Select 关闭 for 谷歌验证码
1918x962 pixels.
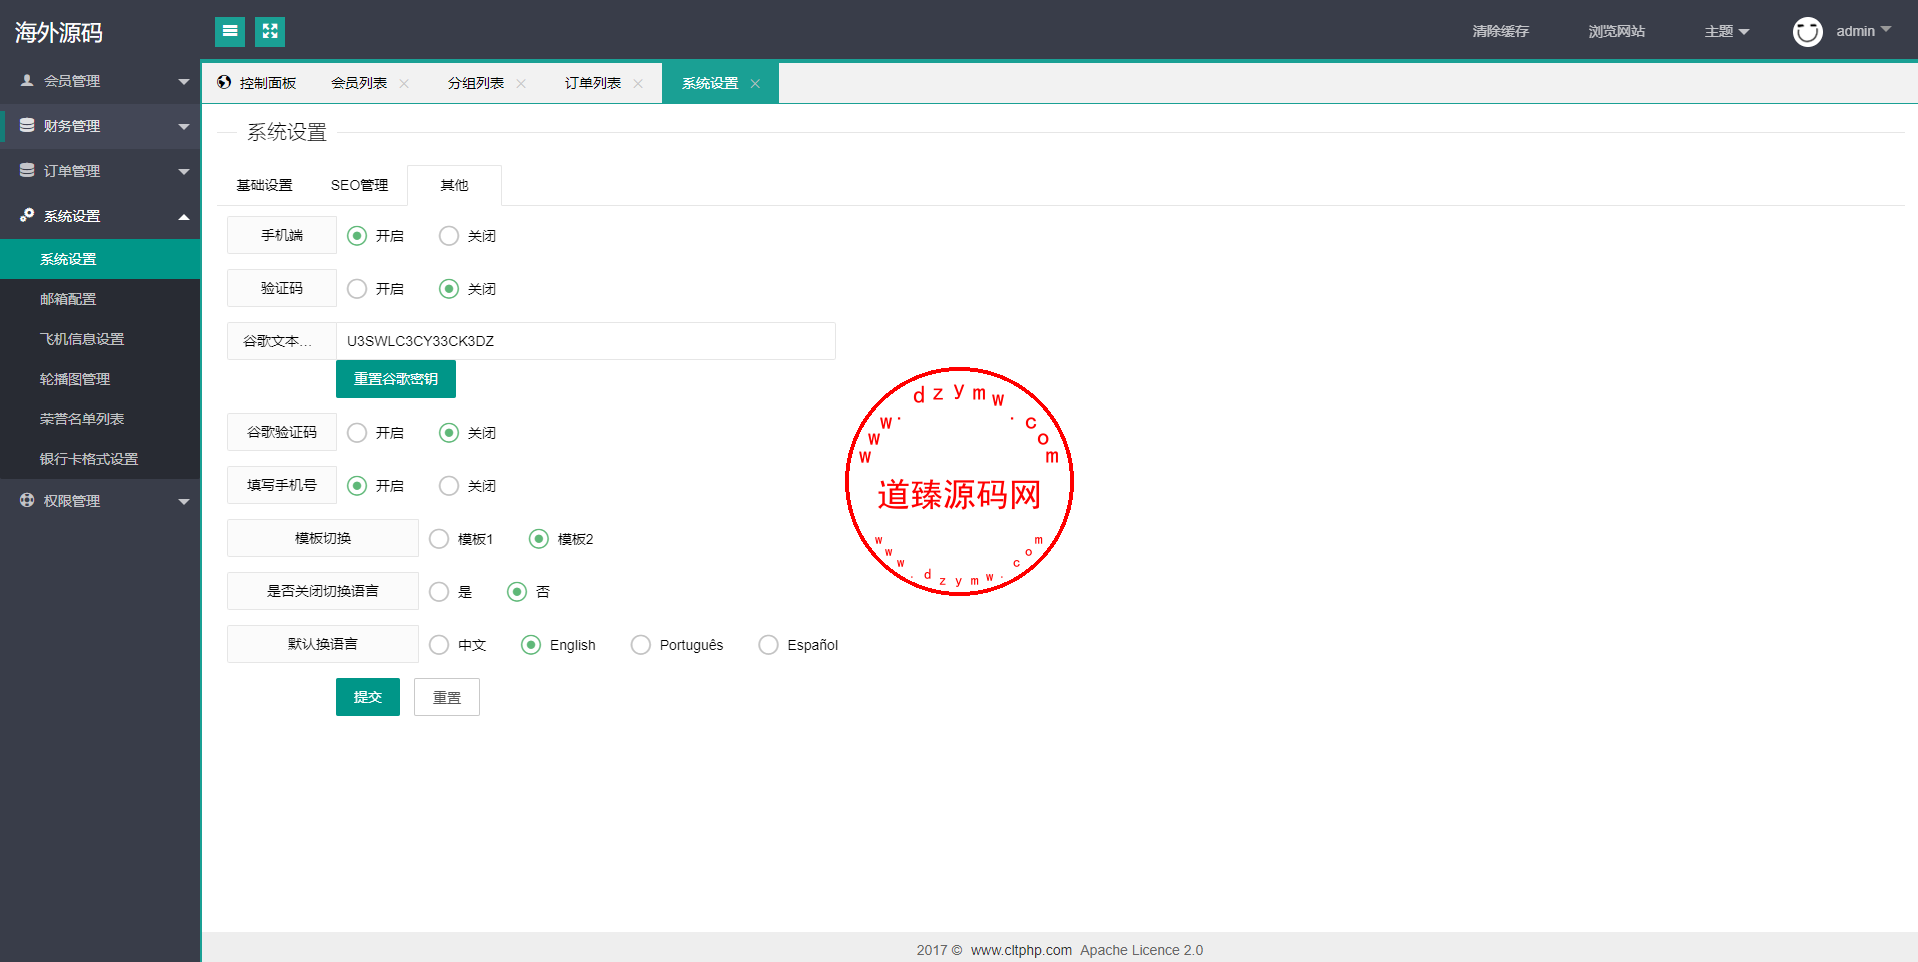tap(449, 433)
